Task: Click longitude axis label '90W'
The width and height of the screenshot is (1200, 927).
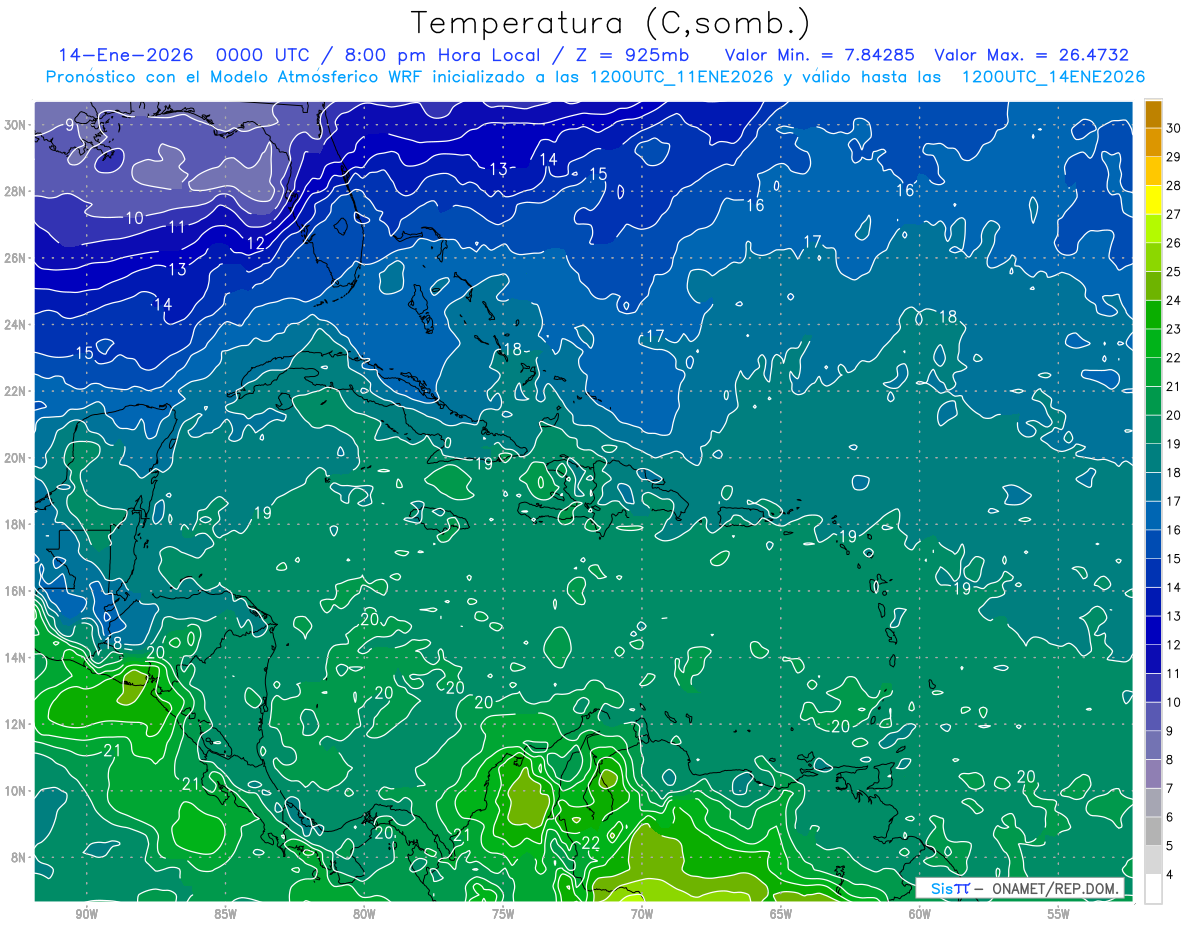Action: pos(86,914)
